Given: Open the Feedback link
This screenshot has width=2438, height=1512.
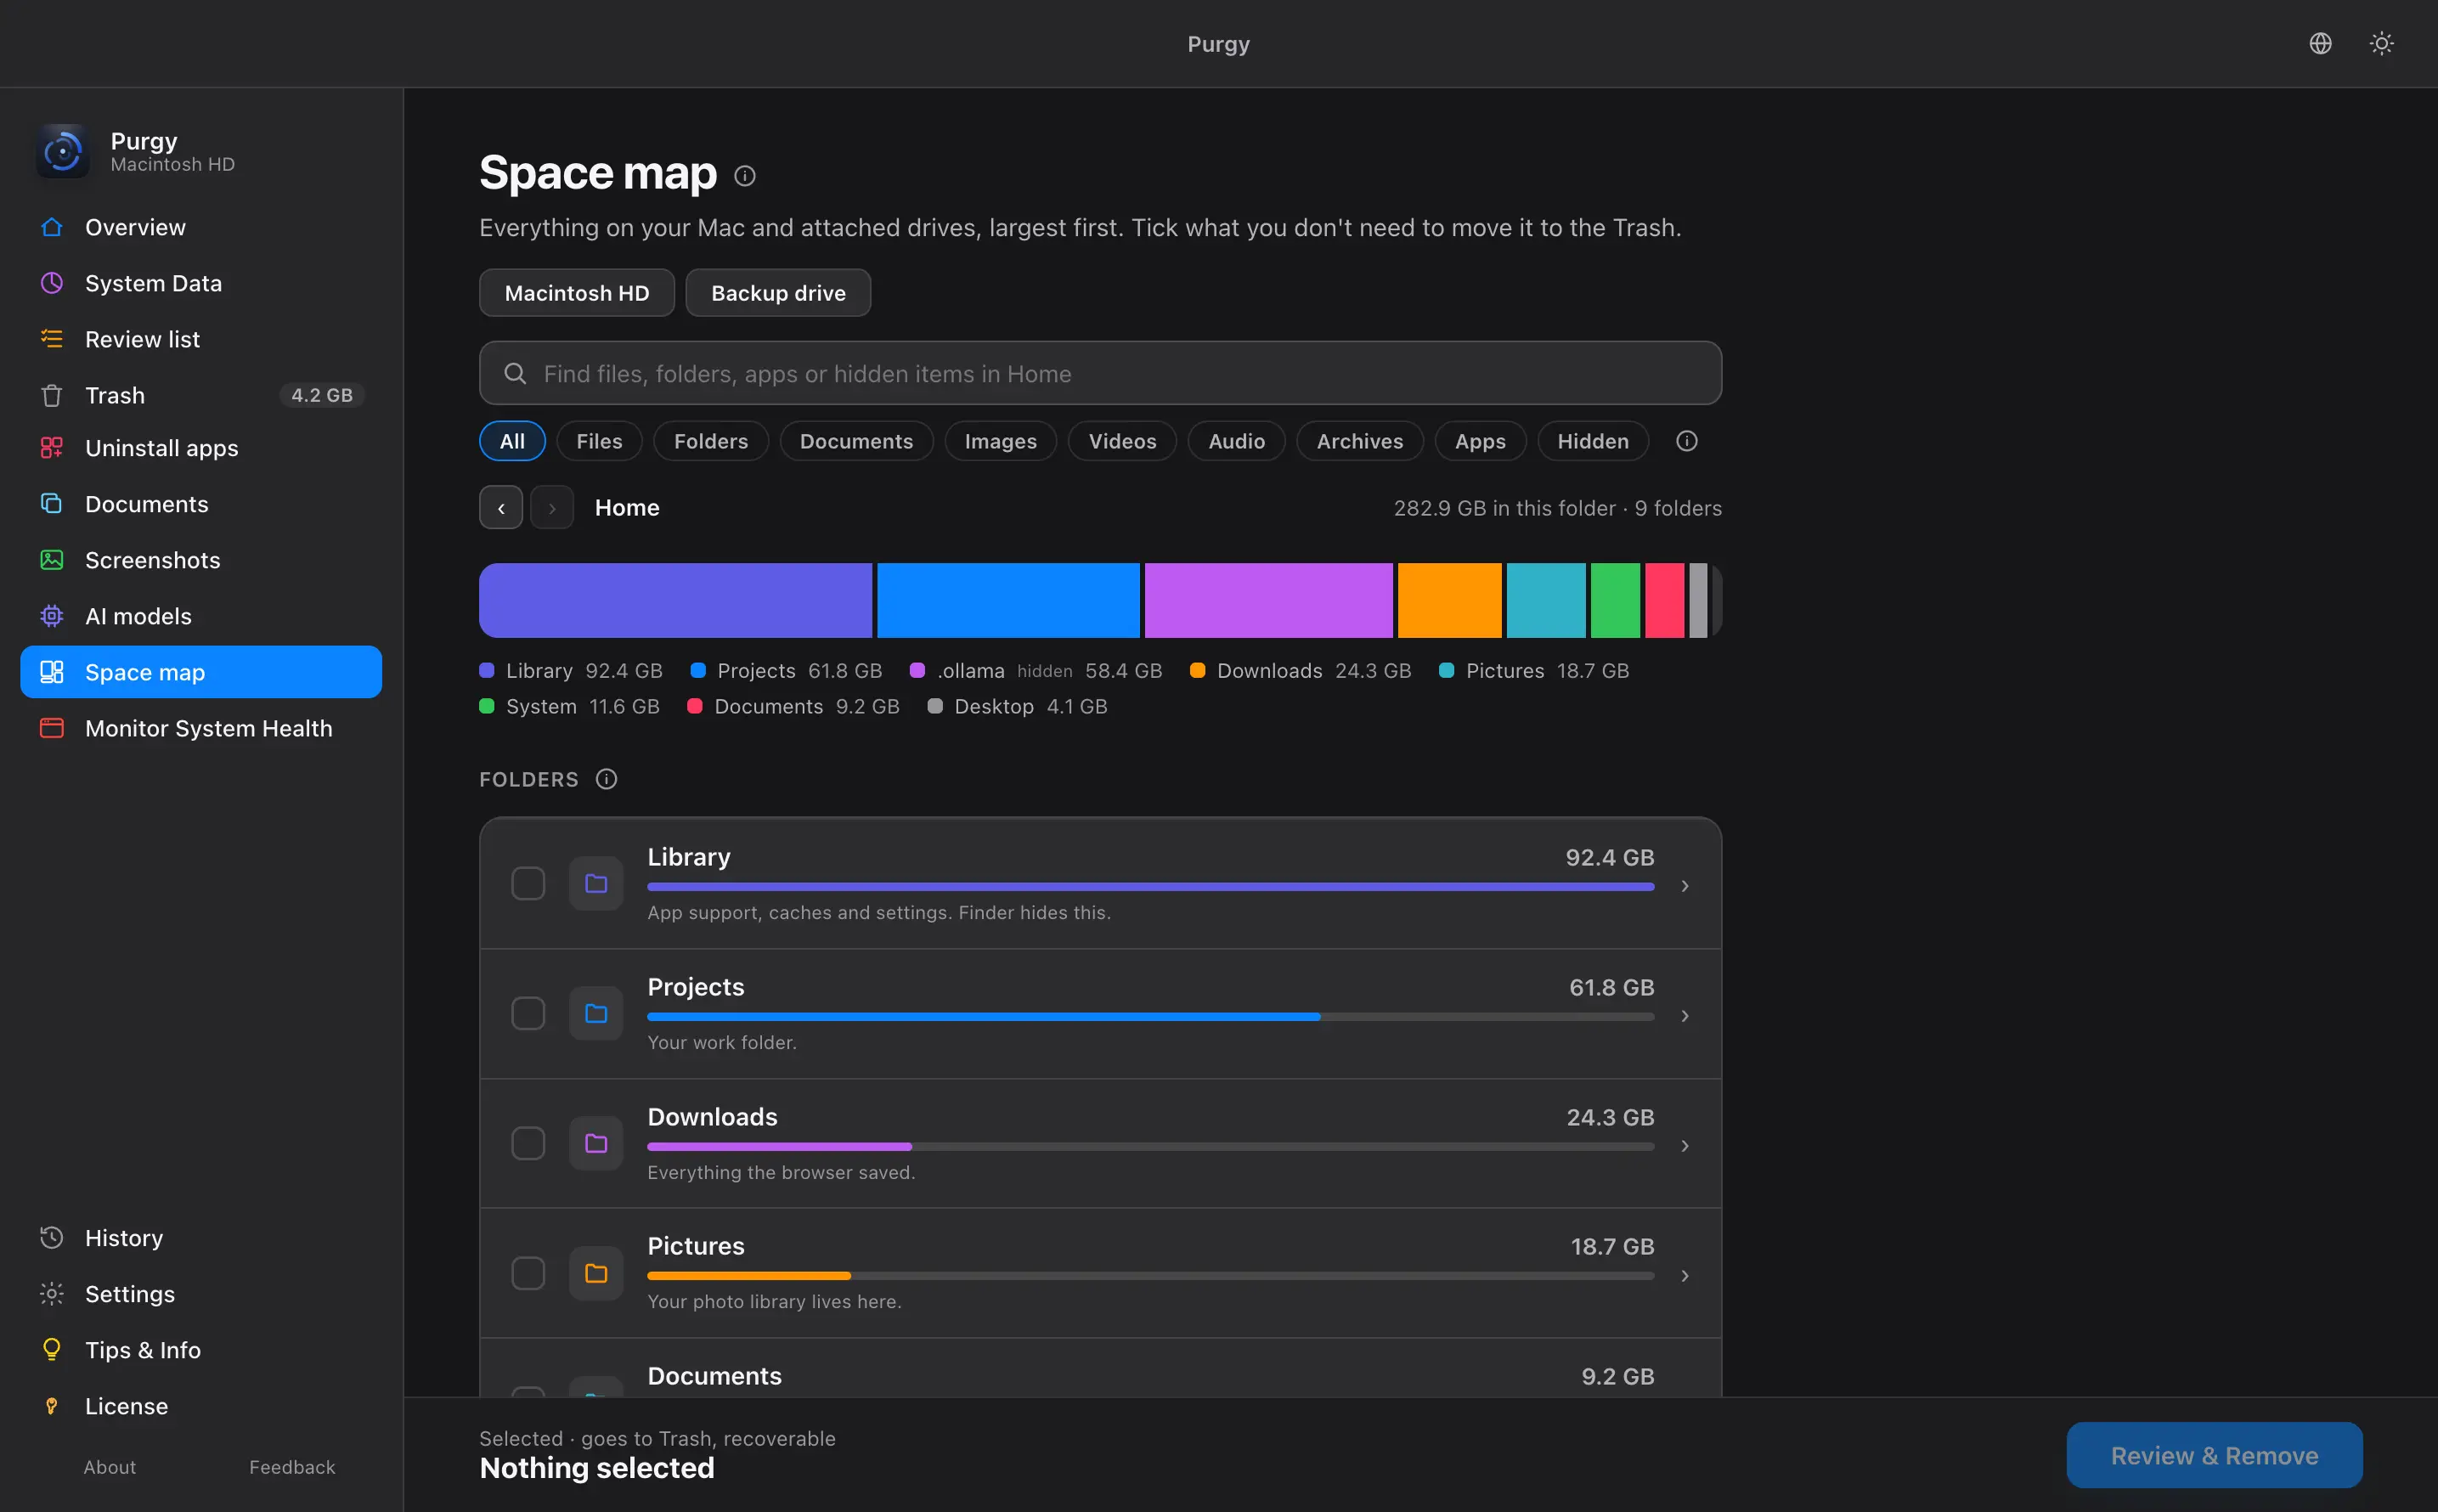Looking at the screenshot, I should tap(292, 1467).
